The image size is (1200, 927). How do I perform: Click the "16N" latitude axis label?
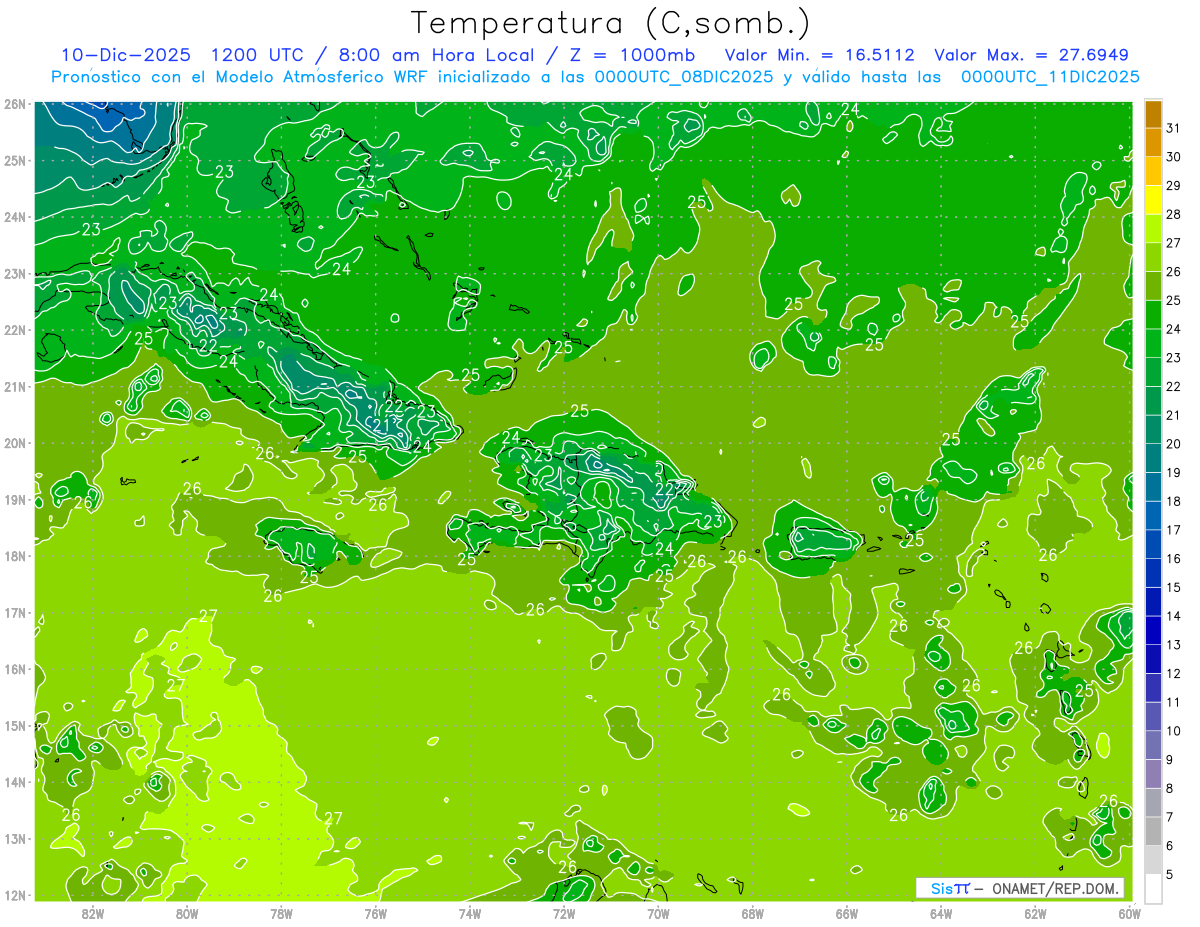pos(14,668)
